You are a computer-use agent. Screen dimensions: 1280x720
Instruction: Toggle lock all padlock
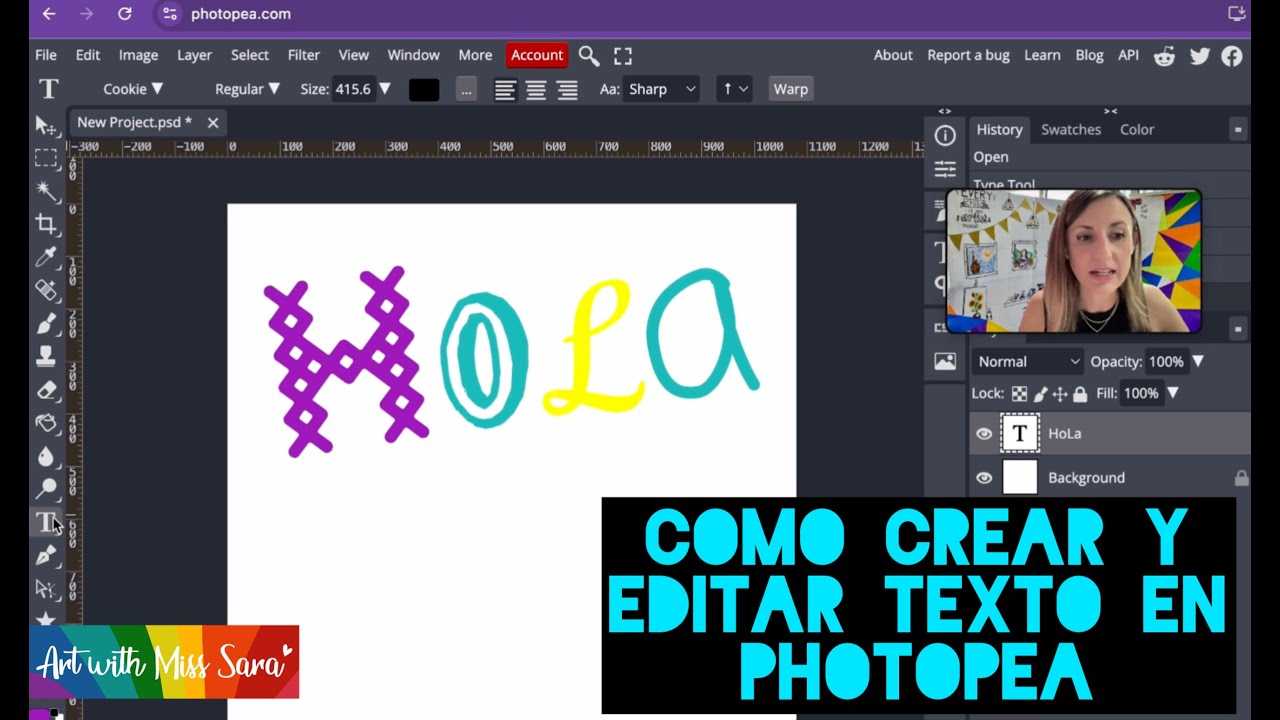tap(1080, 394)
